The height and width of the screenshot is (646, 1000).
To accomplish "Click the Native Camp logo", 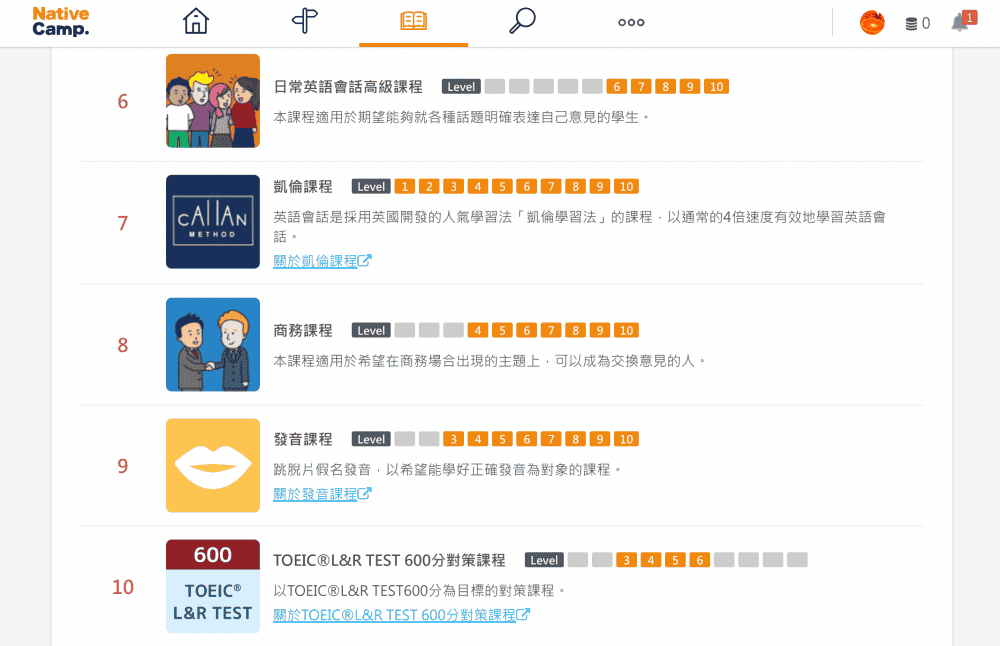I will tap(61, 22).
